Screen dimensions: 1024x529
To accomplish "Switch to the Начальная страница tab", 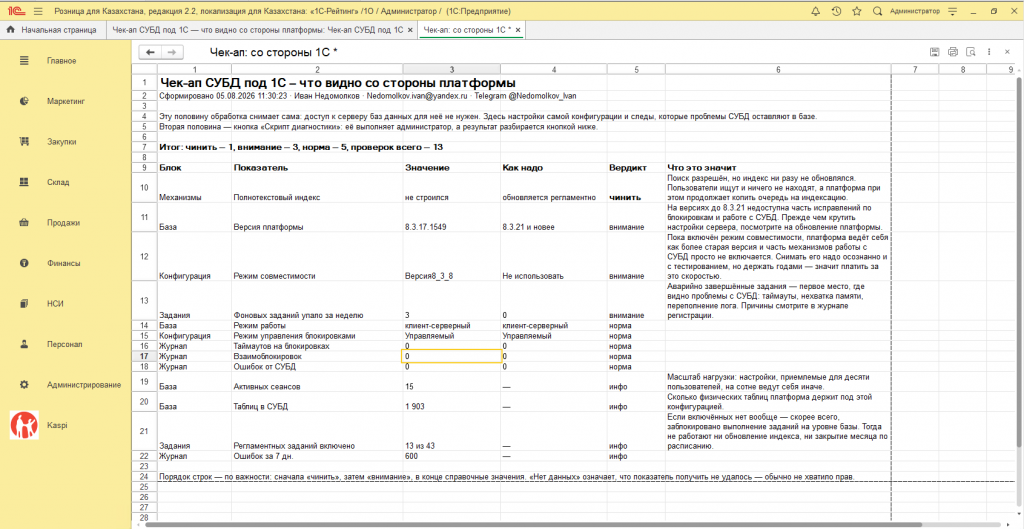I will tap(52, 30).
